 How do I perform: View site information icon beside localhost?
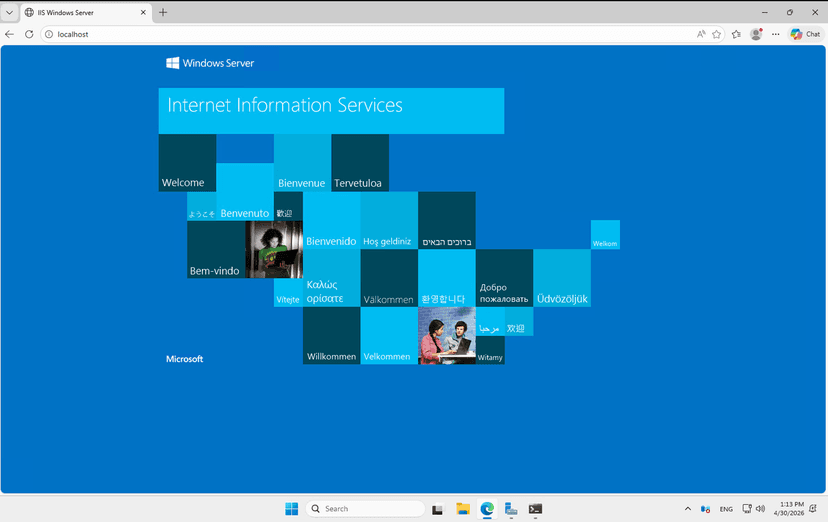49,34
